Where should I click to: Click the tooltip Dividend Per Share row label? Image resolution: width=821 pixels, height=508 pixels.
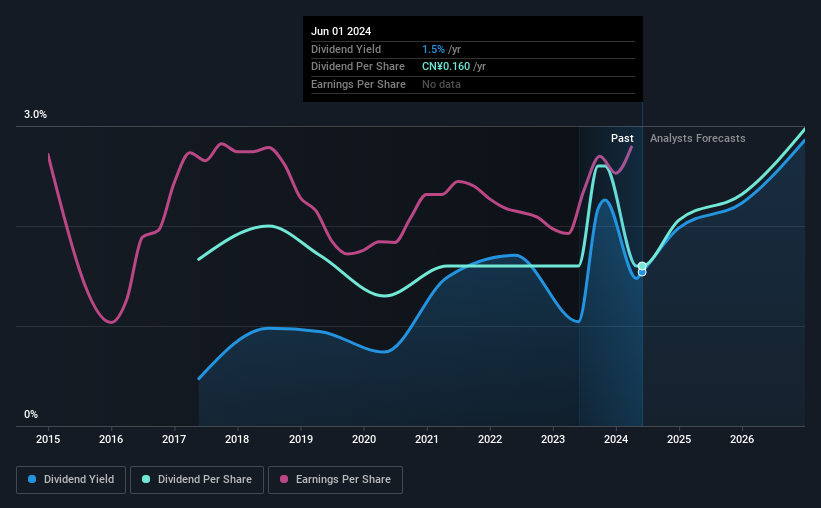coord(358,67)
